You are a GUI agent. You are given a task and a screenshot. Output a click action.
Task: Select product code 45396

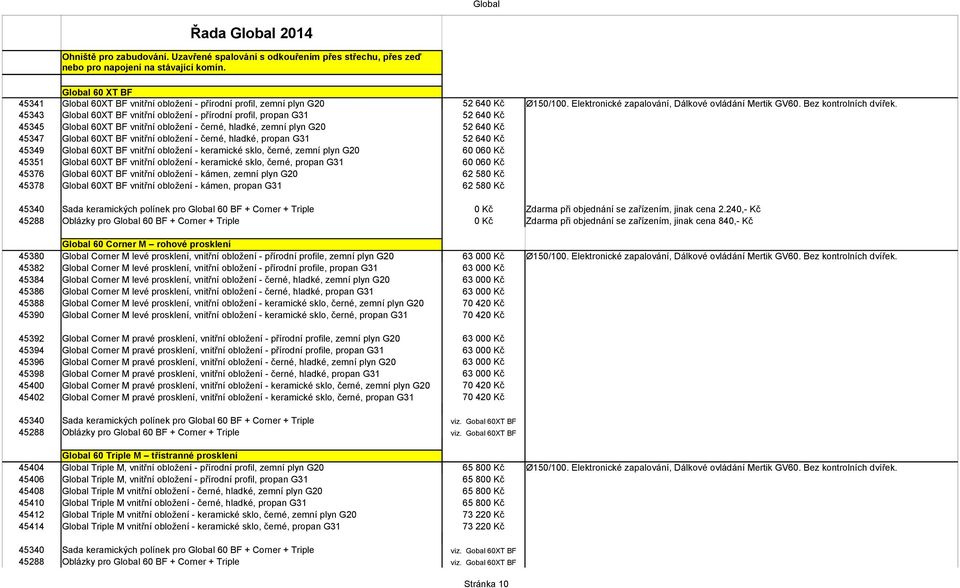pyautogui.click(x=31, y=362)
